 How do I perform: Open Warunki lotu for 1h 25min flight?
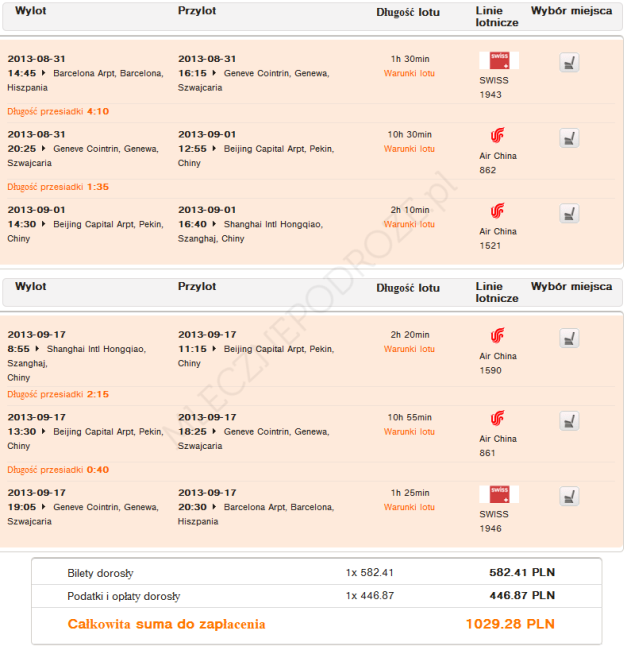point(409,507)
